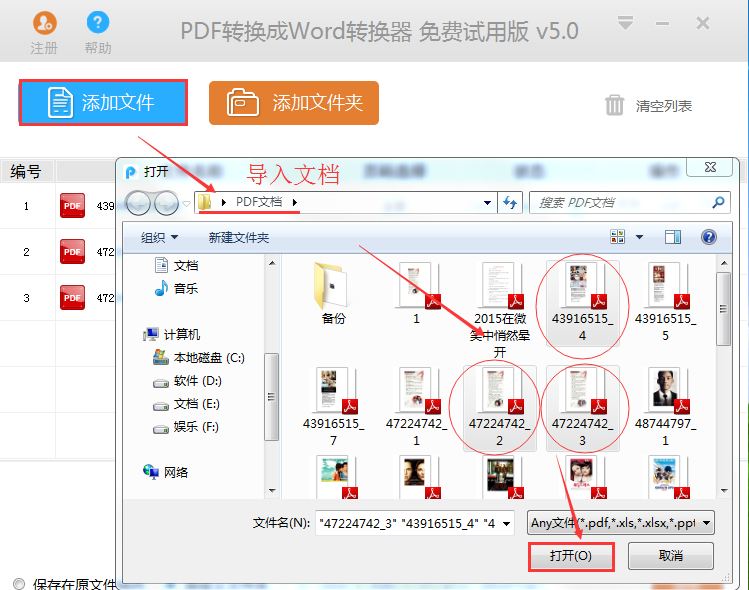
Task: Open 文档 (E:) drive
Action: point(186,404)
